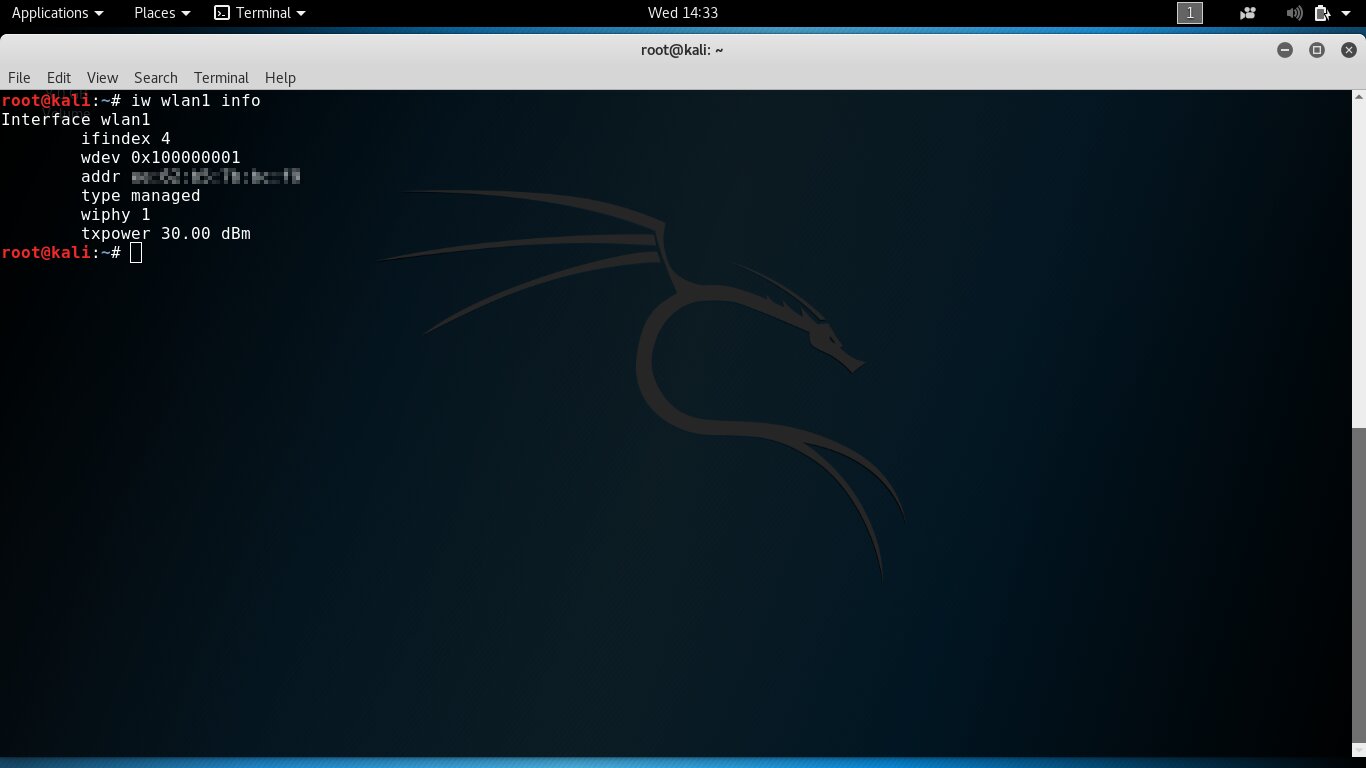This screenshot has height=768, width=1366.
Task: Click the screen recorder camera icon
Action: pos(1247,13)
